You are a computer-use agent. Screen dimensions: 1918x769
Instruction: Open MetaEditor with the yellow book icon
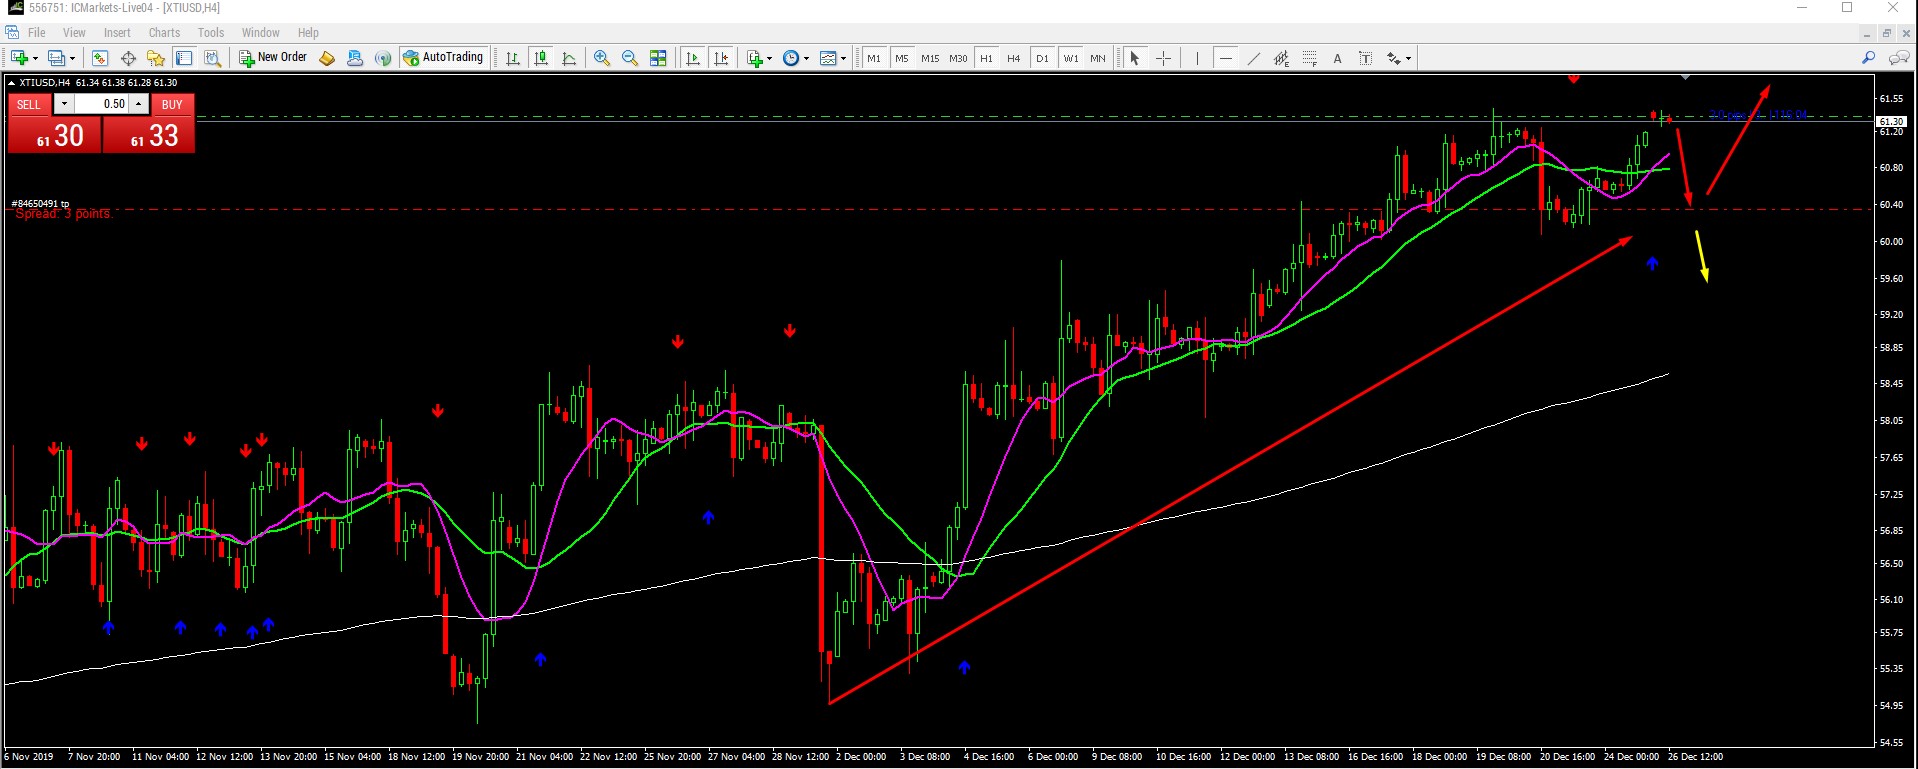tap(326, 58)
